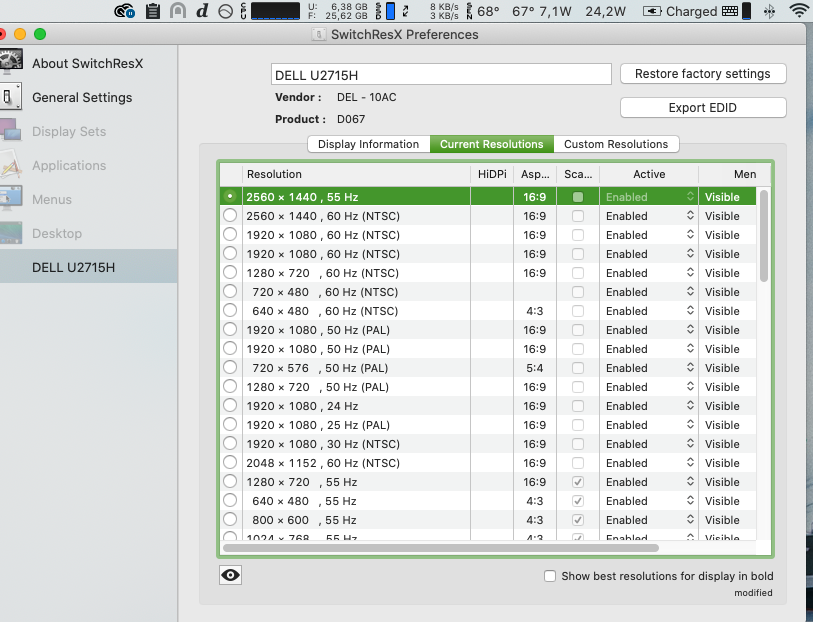Screen dimensions: 813x622
Task: Click the DELL U2715H display name field
Action: coord(441,75)
